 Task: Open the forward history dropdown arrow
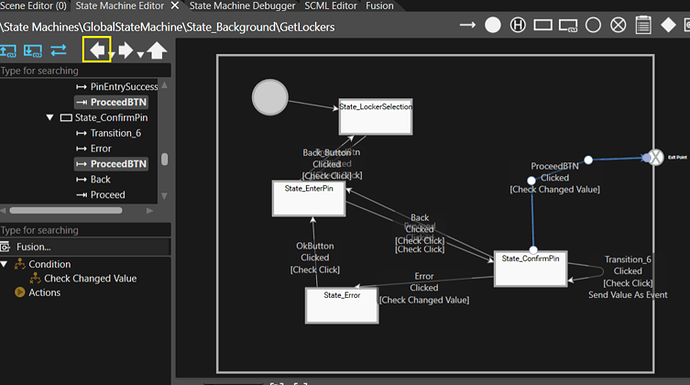click(x=140, y=55)
